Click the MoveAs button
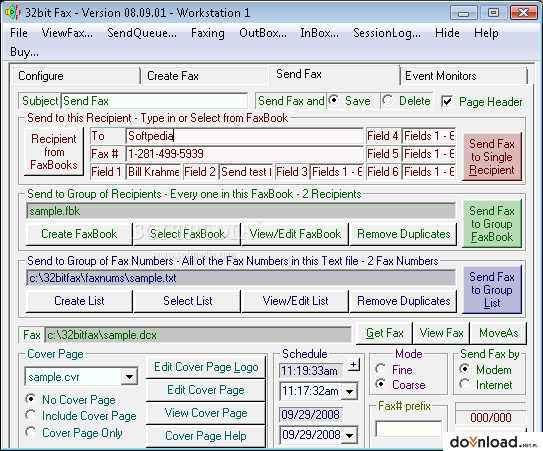 click(x=498, y=333)
